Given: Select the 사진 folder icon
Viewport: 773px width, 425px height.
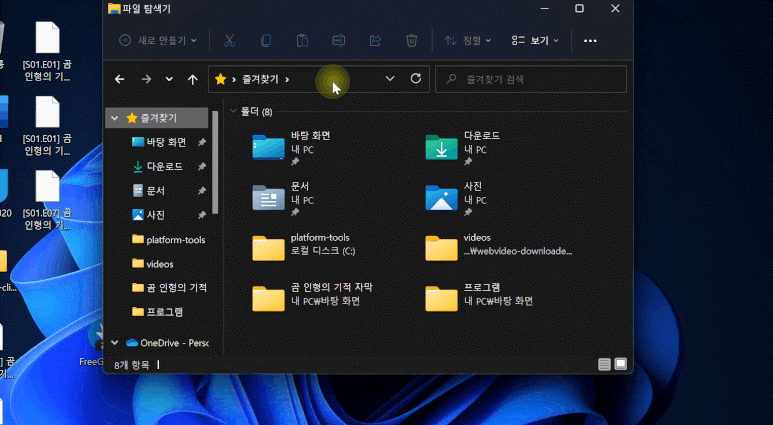Looking at the screenshot, I should point(441,197).
